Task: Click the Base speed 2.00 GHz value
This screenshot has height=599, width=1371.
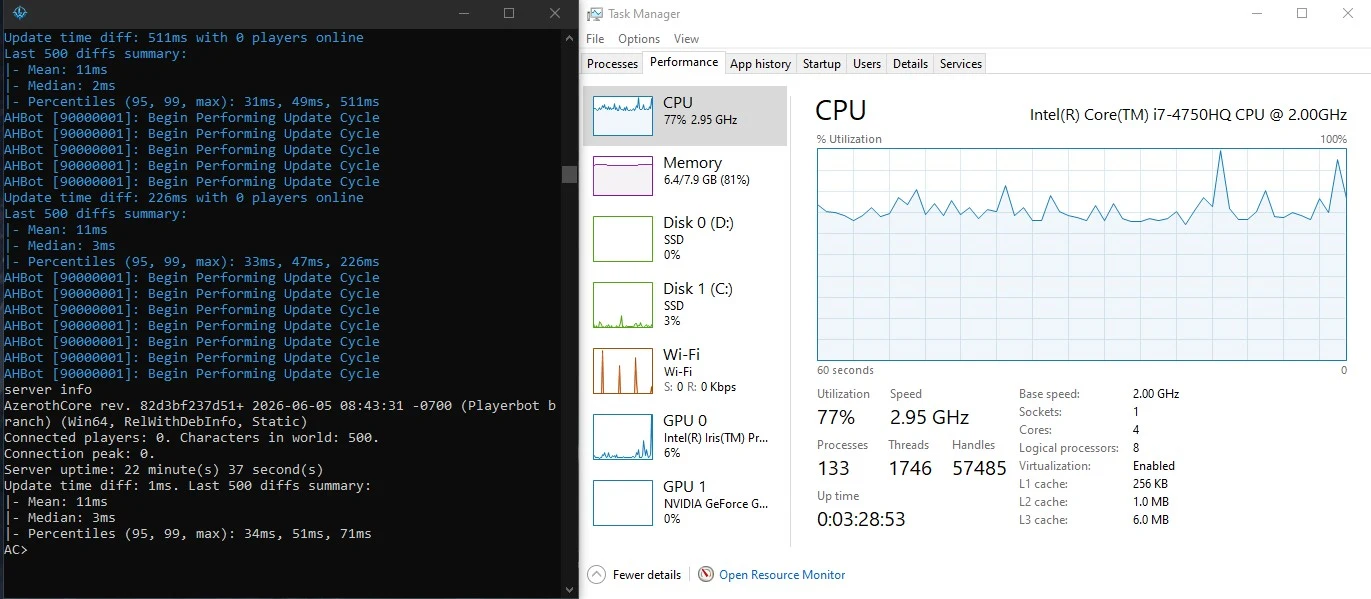Action: (1156, 394)
